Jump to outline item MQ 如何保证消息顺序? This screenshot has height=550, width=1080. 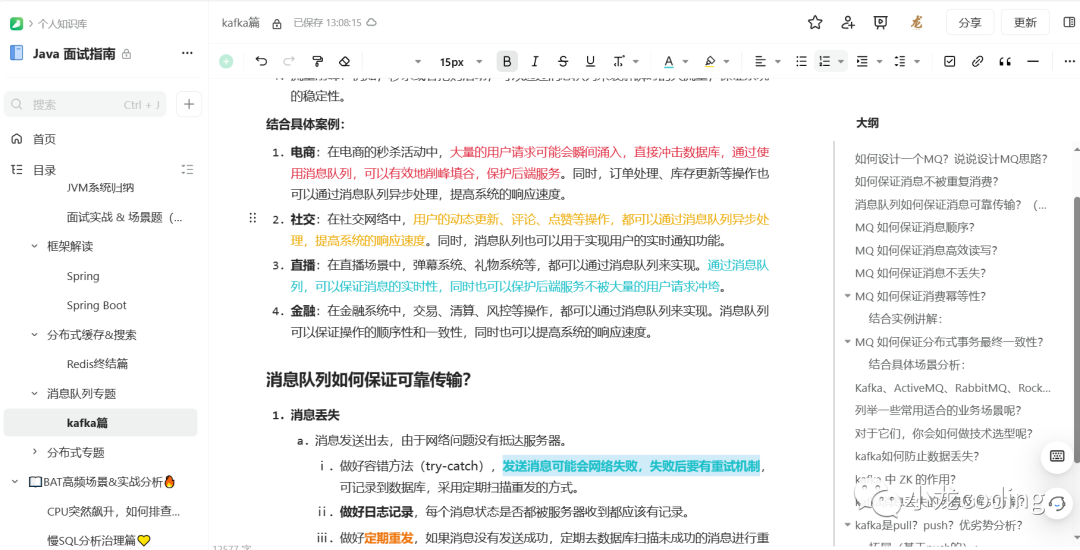point(914,227)
